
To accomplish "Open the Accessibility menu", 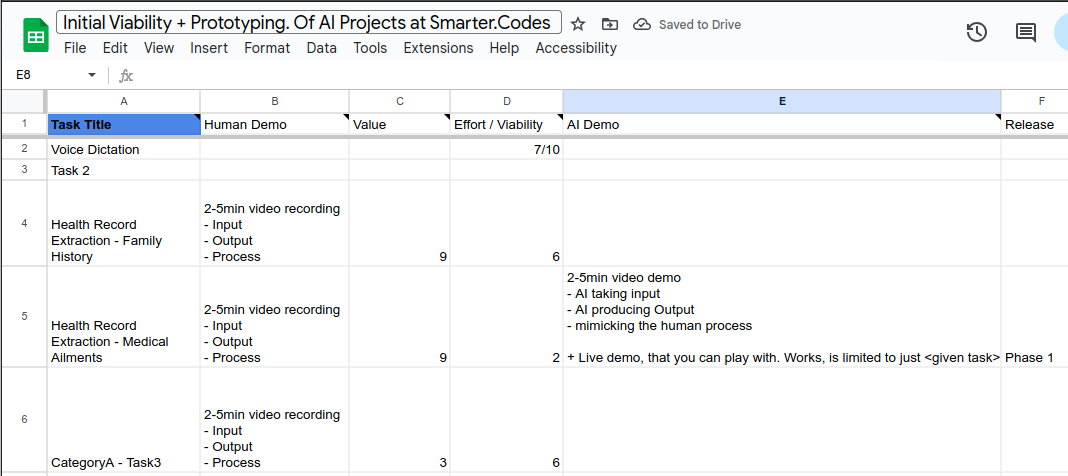I will coord(576,48).
